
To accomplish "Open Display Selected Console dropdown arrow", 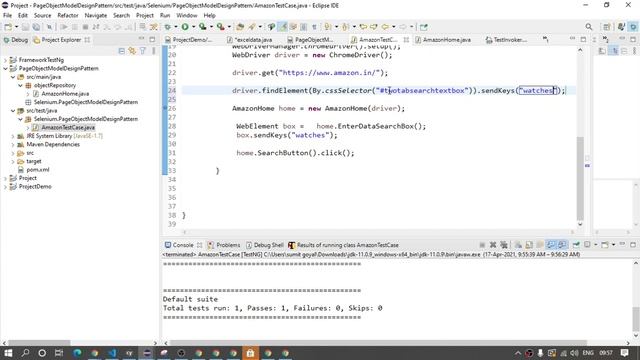I will click(x=596, y=245).
